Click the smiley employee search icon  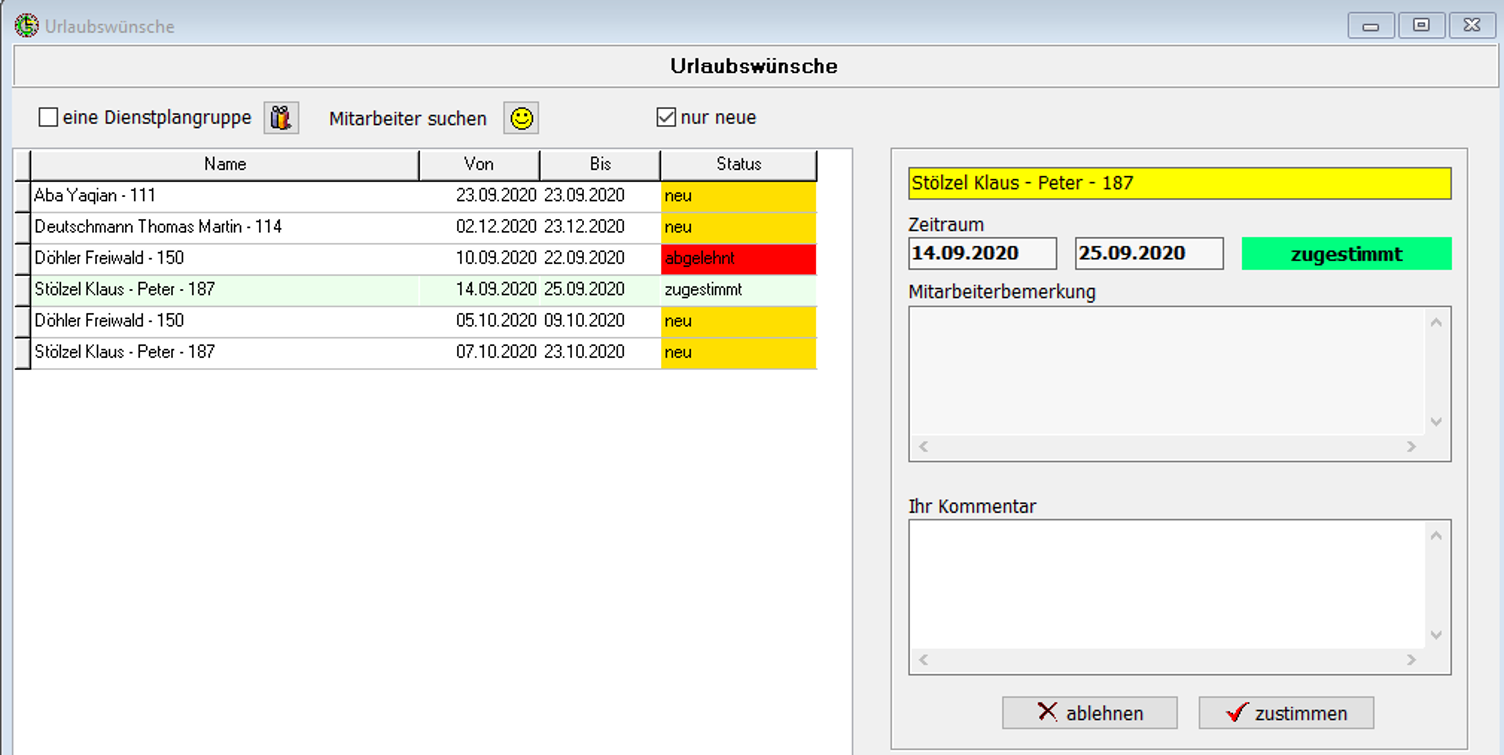(521, 118)
